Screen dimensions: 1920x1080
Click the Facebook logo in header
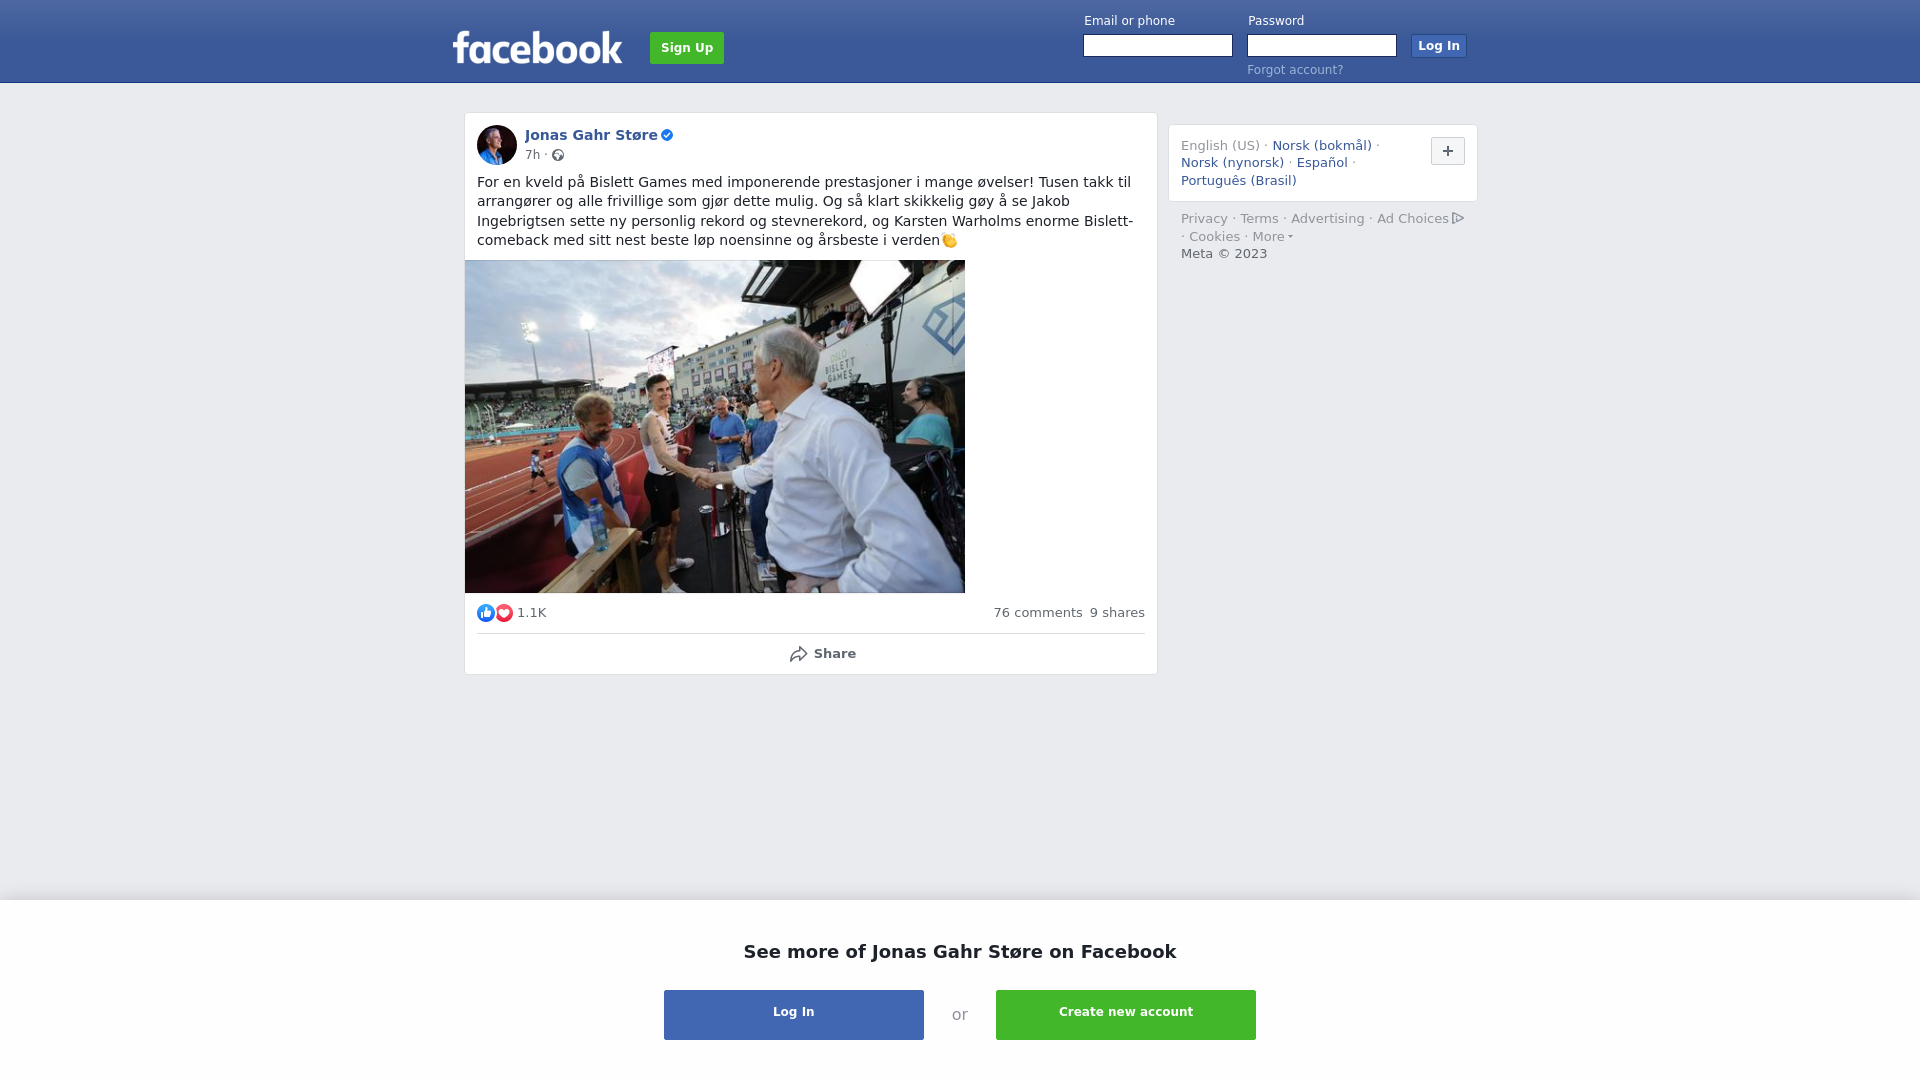537,47
